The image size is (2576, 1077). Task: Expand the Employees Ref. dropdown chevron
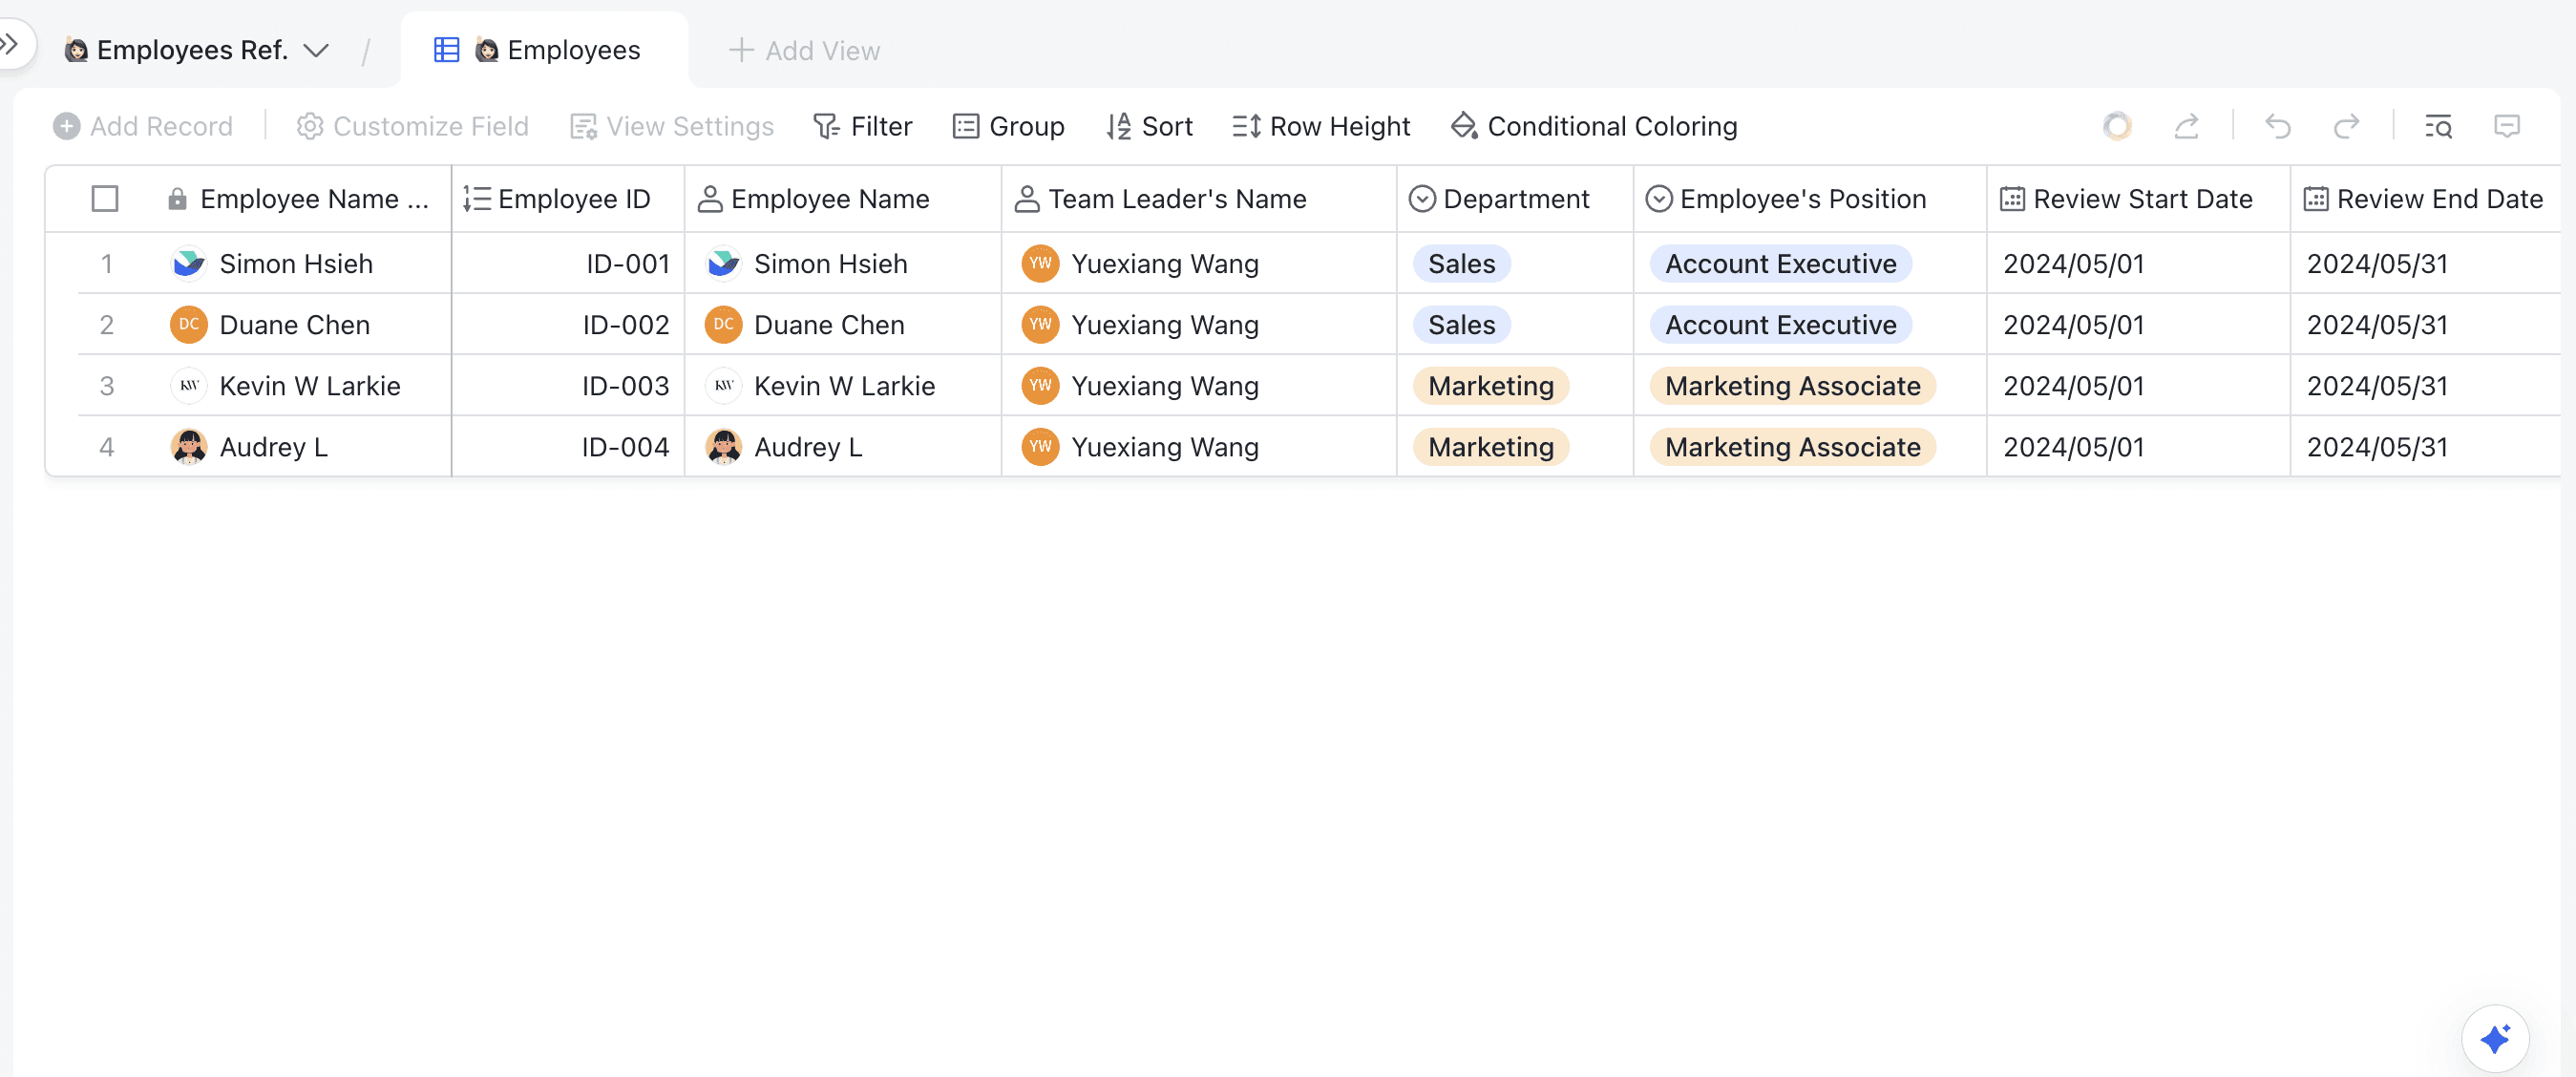coord(316,51)
